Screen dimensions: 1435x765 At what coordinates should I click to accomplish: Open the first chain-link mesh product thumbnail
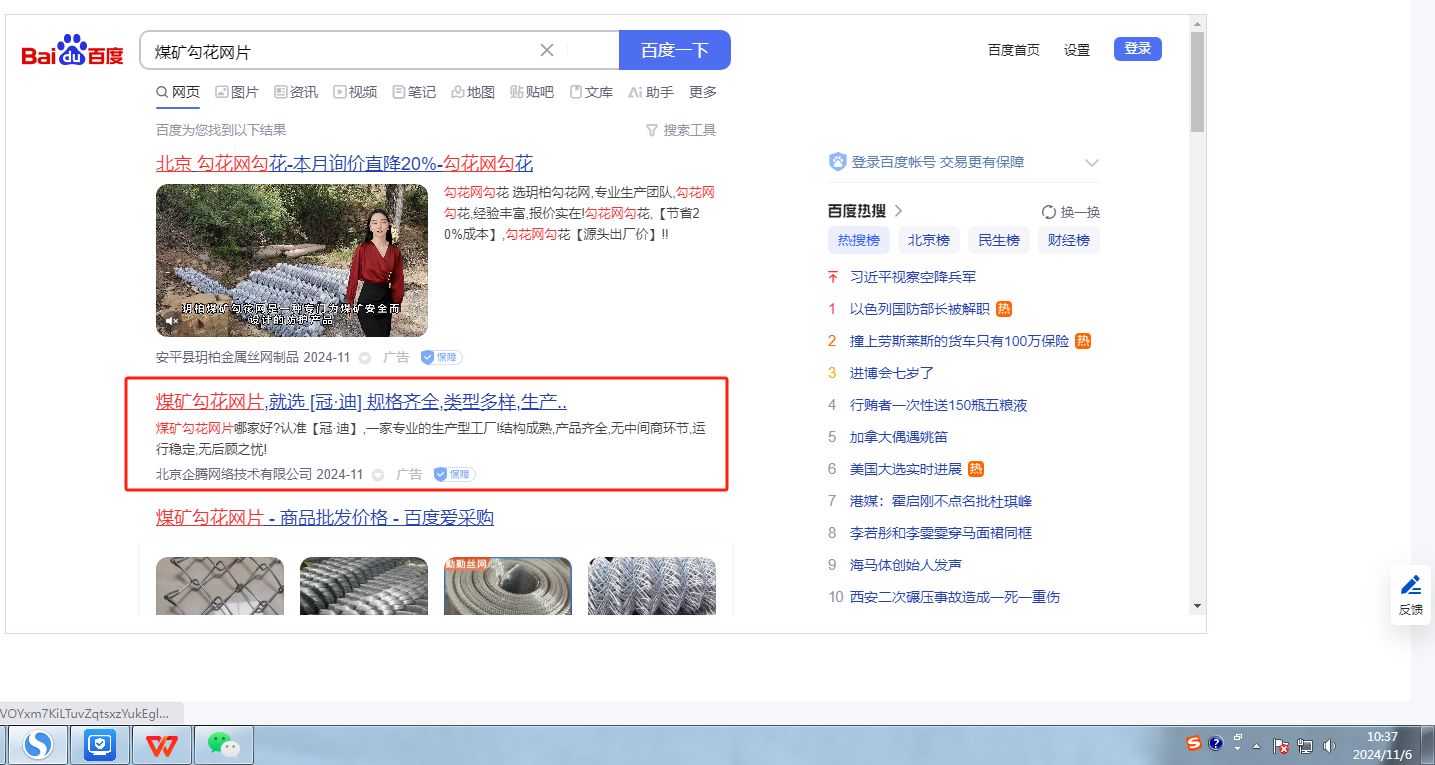pos(220,585)
